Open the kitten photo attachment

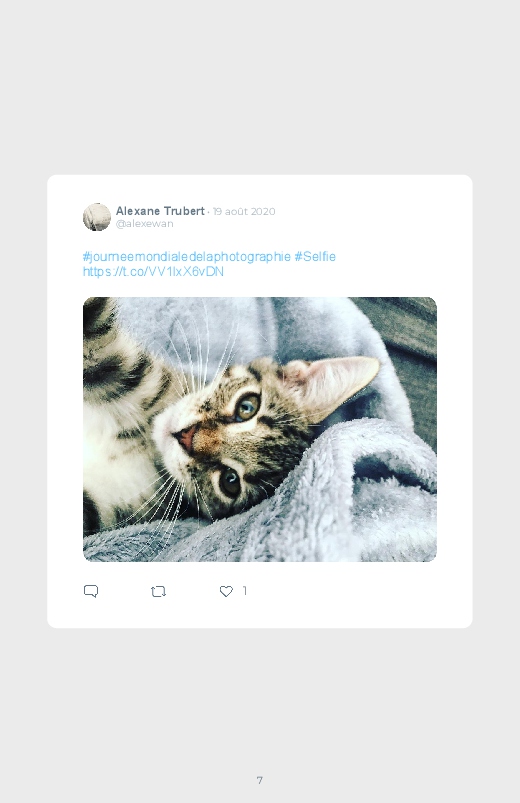click(x=260, y=429)
